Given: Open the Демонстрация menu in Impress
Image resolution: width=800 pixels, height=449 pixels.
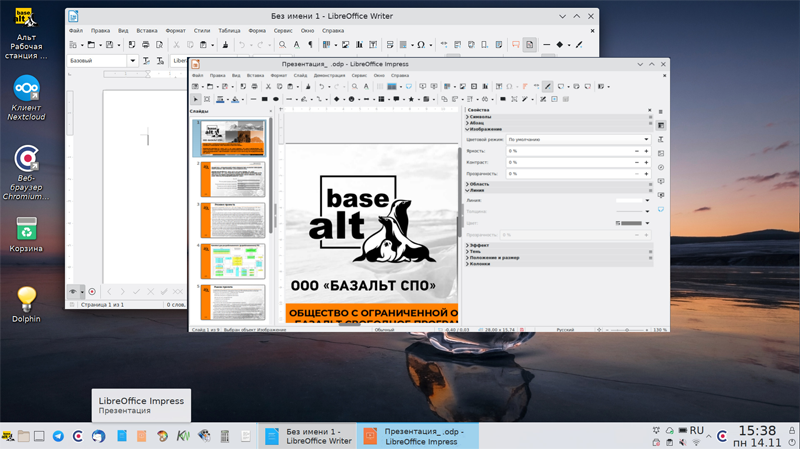Looking at the screenshot, I should coord(329,76).
